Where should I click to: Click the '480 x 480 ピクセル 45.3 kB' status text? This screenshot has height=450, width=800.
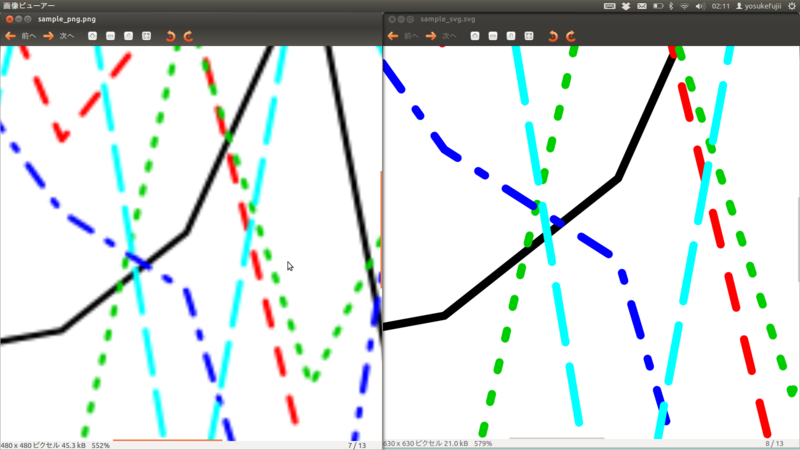pyautogui.click(x=43, y=445)
